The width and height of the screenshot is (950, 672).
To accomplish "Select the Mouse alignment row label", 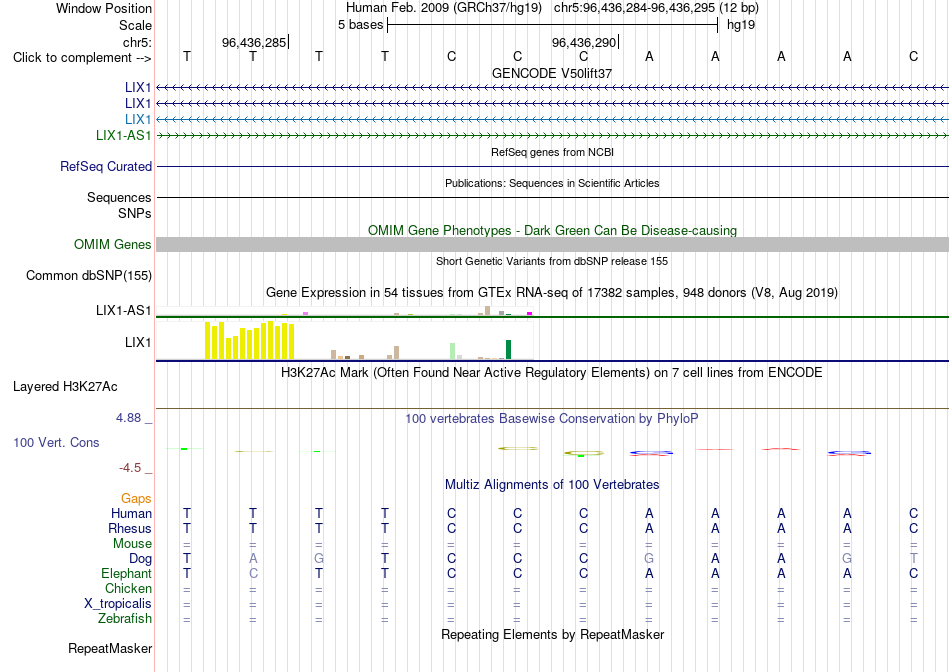I will pyautogui.click(x=132, y=544).
